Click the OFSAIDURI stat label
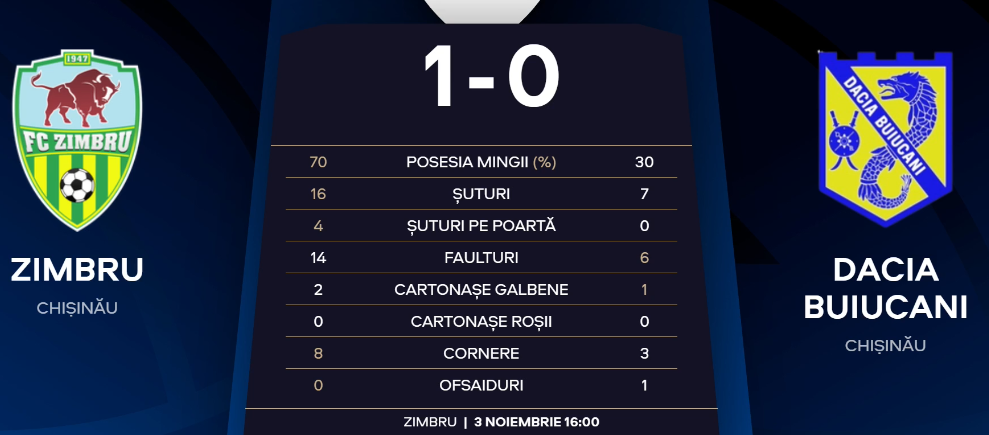The width and height of the screenshot is (989, 435). pyautogui.click(x=481, y=385)
